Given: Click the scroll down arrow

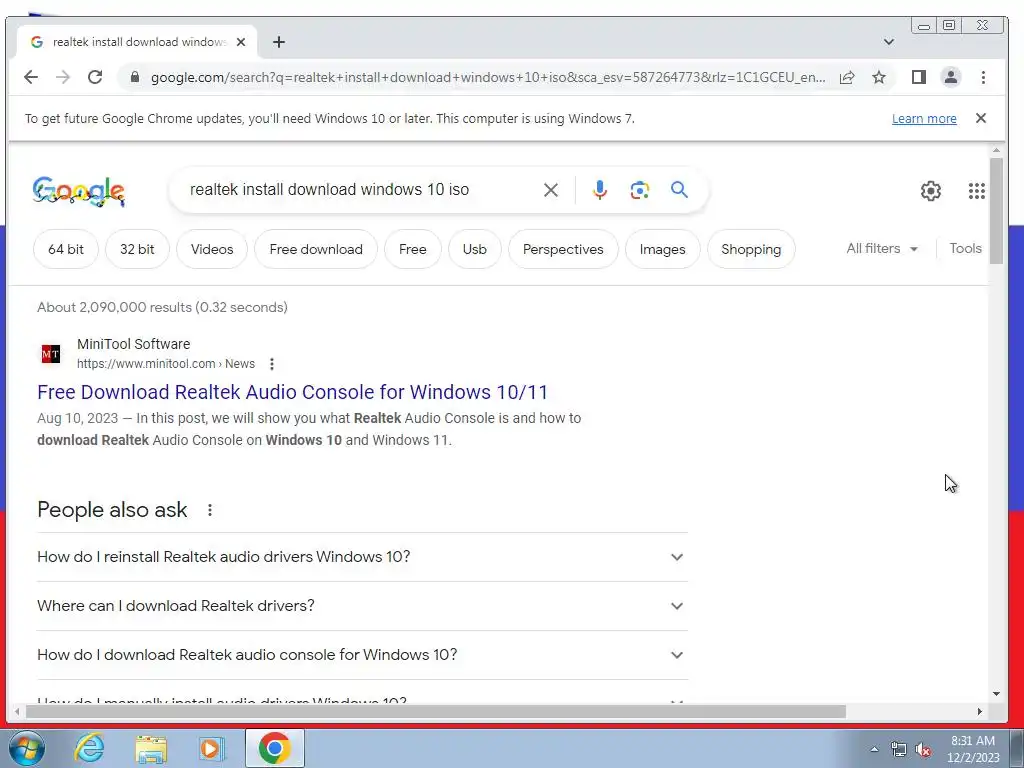Looking at the screenshot, I should [x=996, y=694].
